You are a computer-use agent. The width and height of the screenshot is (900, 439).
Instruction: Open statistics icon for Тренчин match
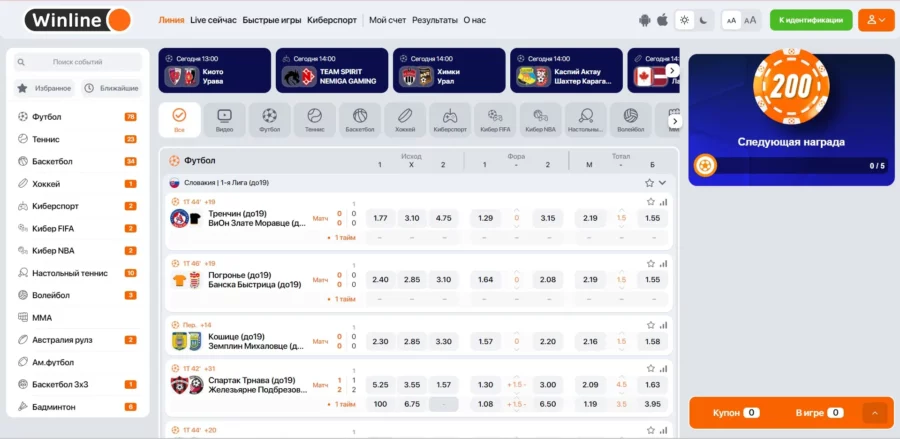click(663, 201)
